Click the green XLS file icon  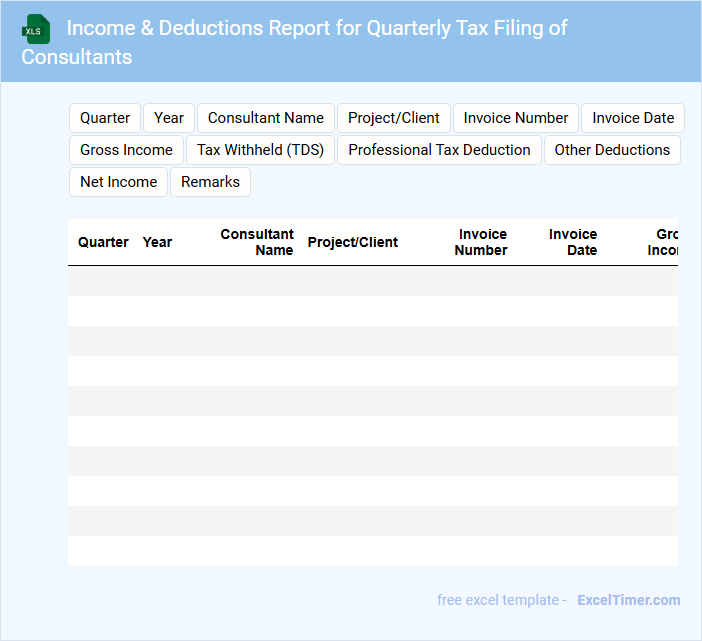[36, 29]
